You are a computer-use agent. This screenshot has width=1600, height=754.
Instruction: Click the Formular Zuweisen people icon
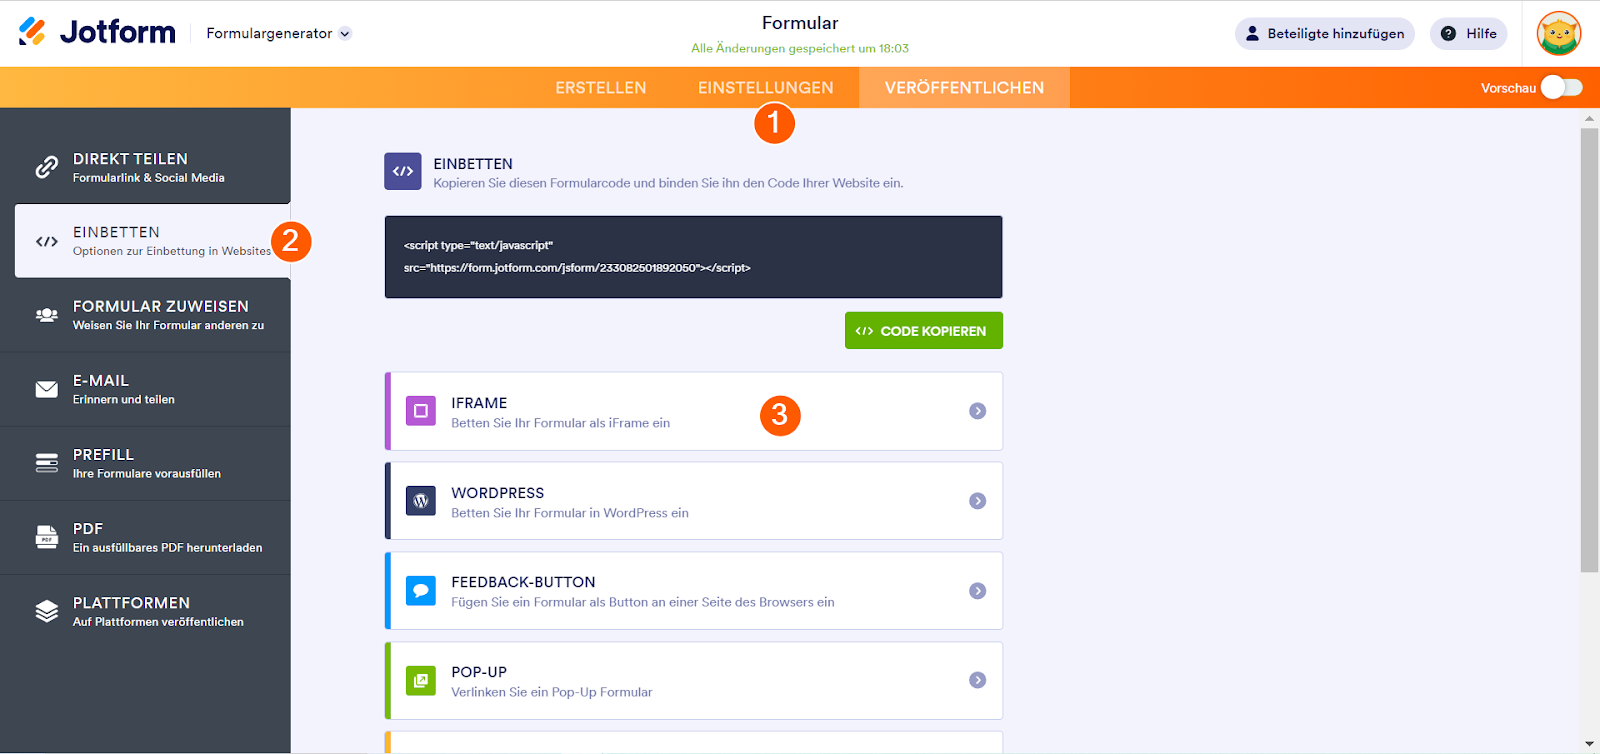[x=46, y=315]
